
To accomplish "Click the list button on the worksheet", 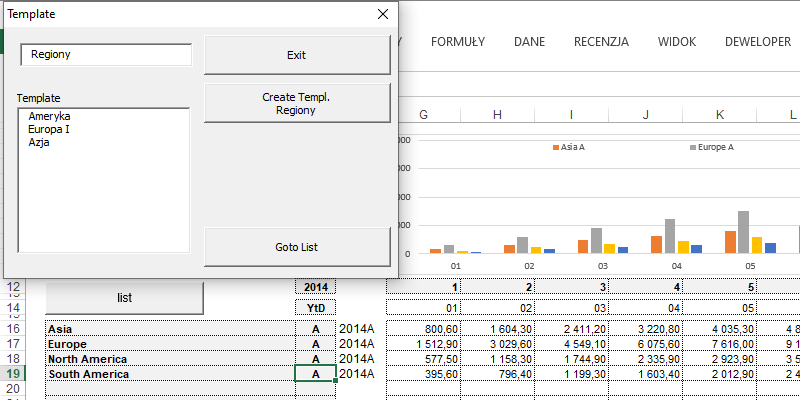I will 124,297.
